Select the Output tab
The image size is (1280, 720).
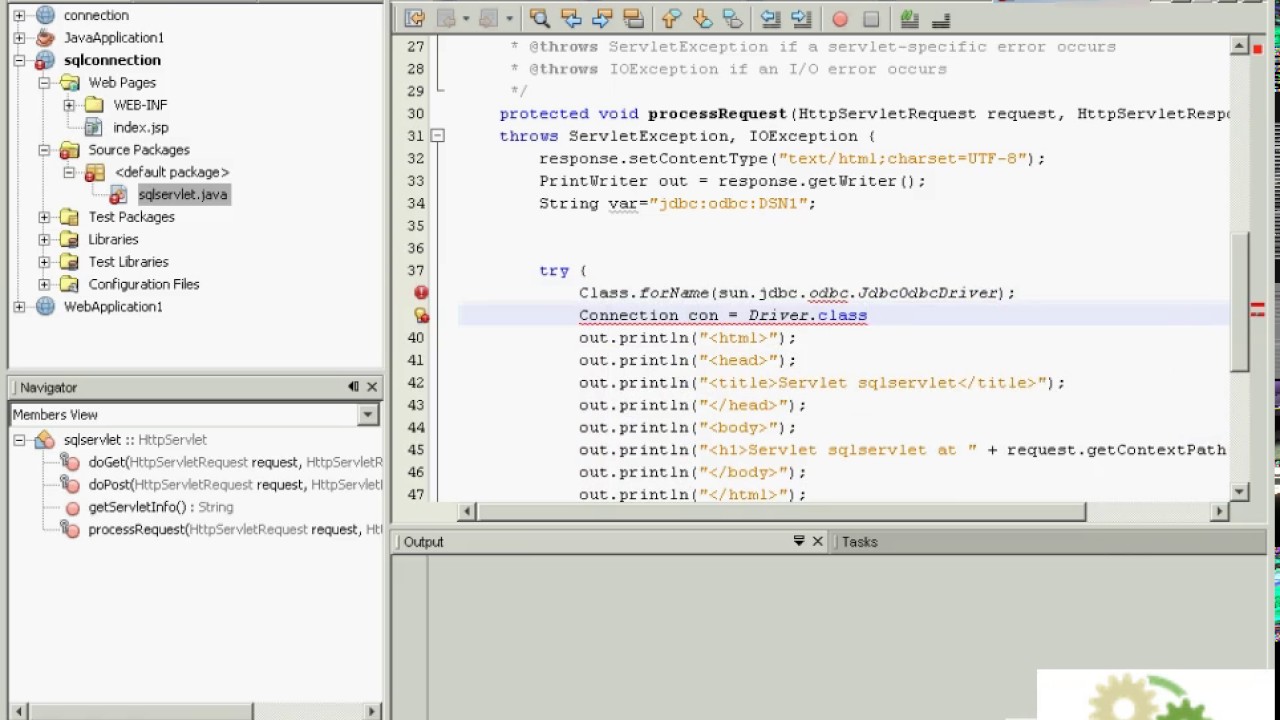[423, 542]
